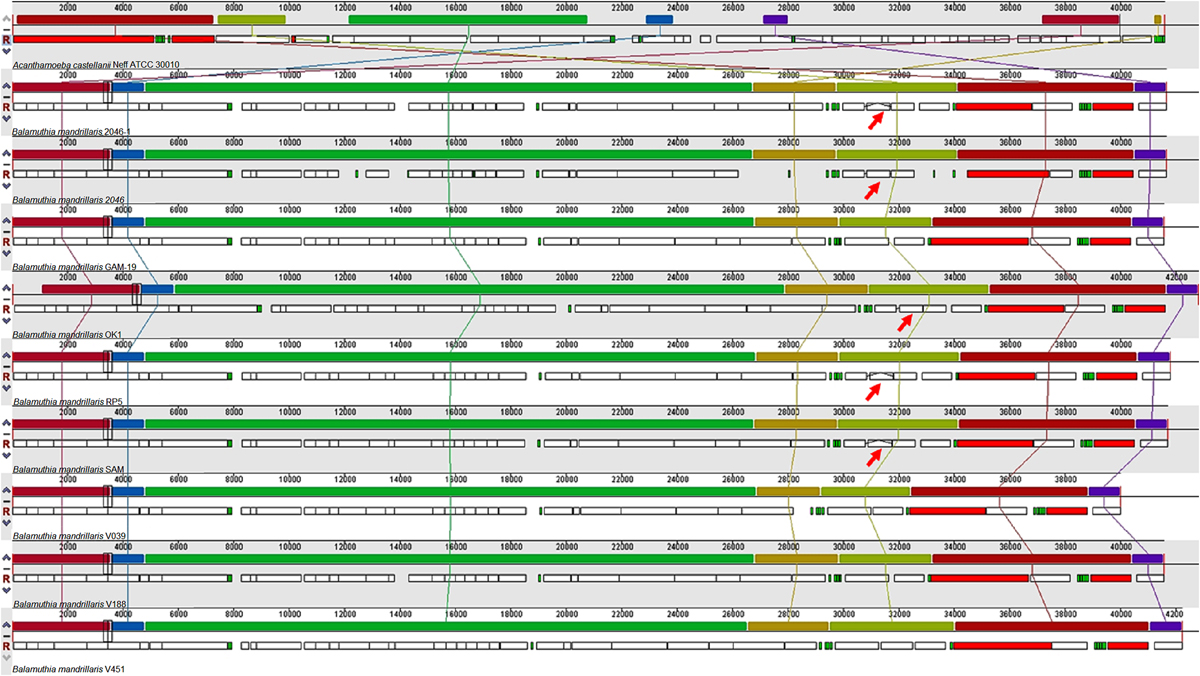This screenshot has height=676, width=1200.
Task: Click the genome name Acanthamoeba castellanii Neff ATCC 30010
Action: [96, 64]
